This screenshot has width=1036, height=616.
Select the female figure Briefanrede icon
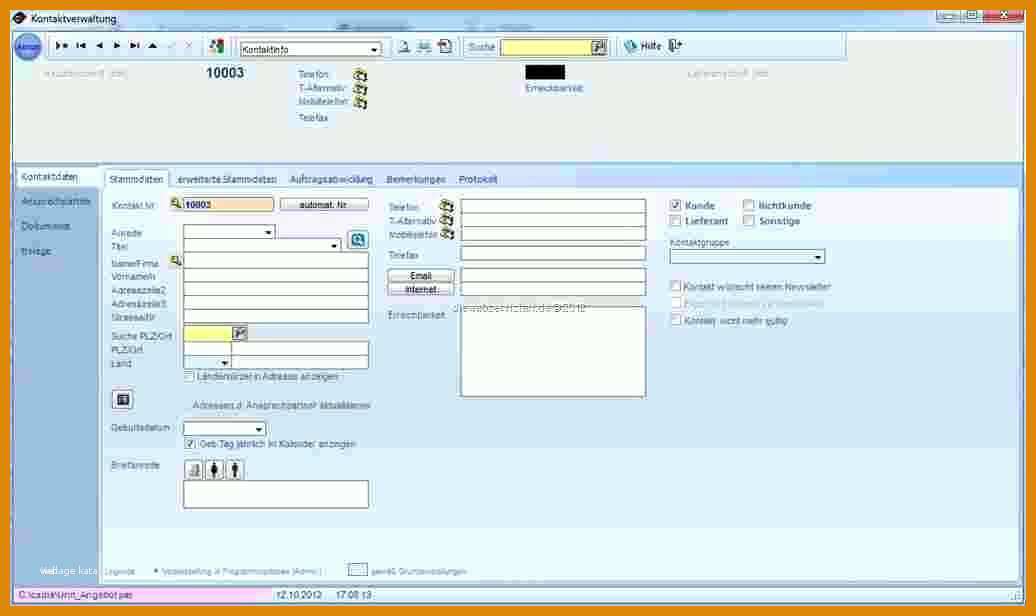(x=215, y=470)
